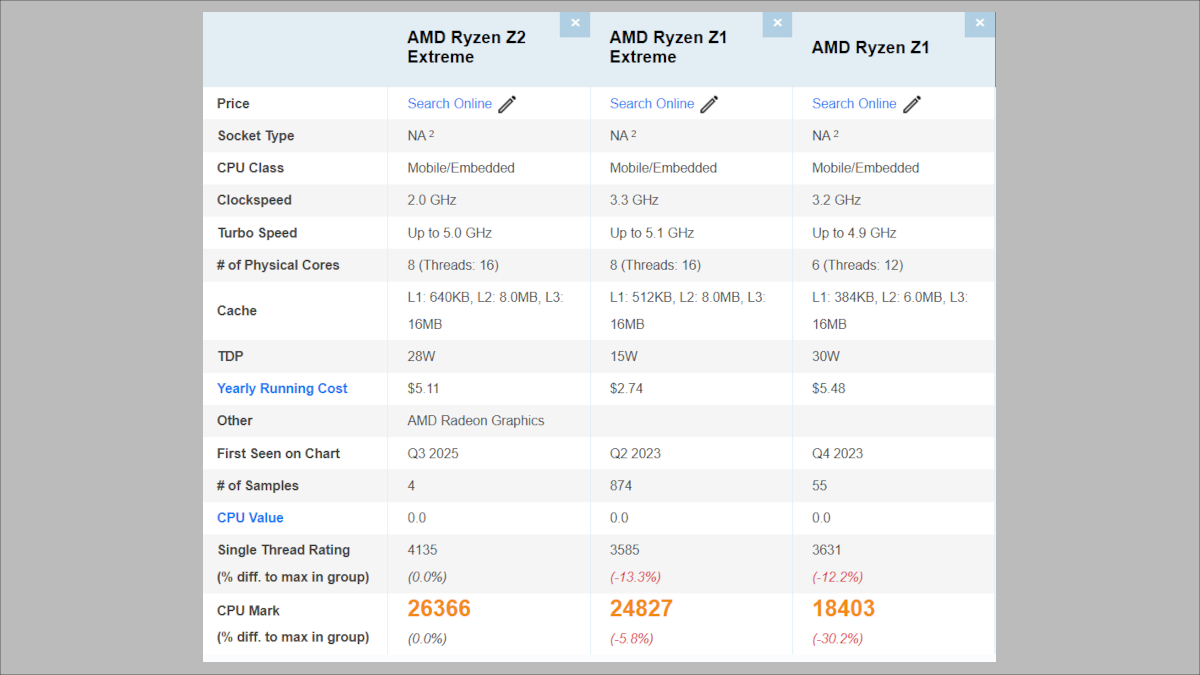Select the AMD Ryzen Z2 Extreme heading
Screen dimensions: 1200x675
tap(466, 47)
